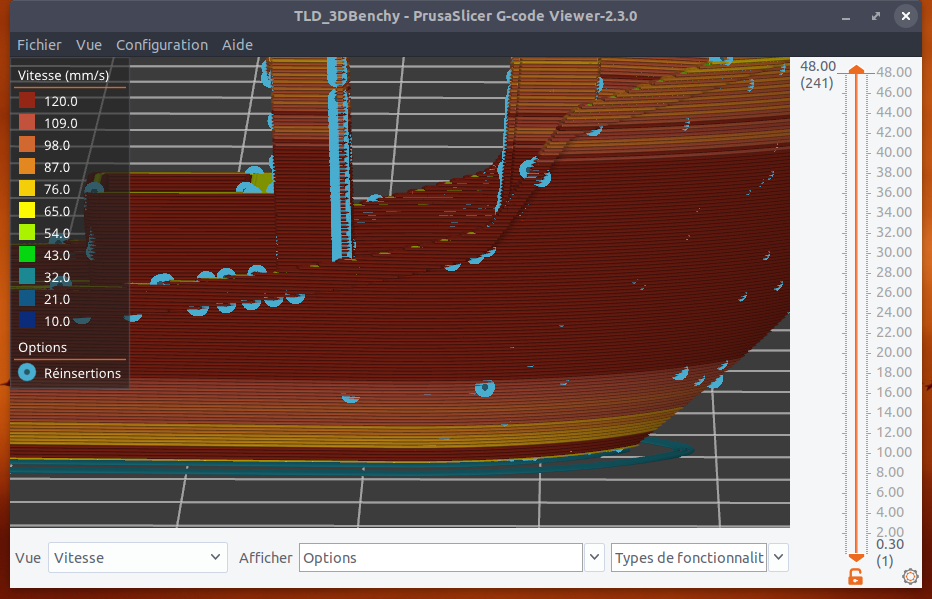Click the 32.0 speed color swatch
This screenshot has width=932, height=599.
[x=27, y=276]
